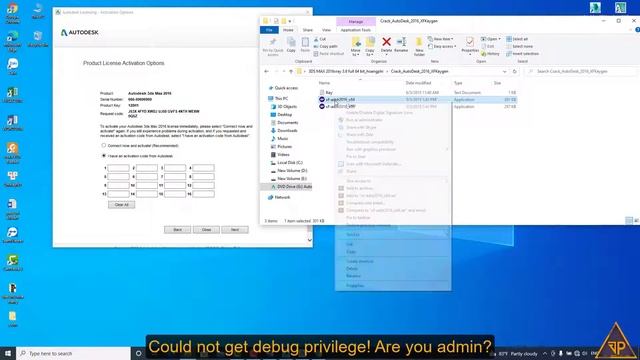The width and height of the screenshot is (640, 360).
Task: Click the Search Crack_AutoDesk folder search box
Action: coord(581,71)
